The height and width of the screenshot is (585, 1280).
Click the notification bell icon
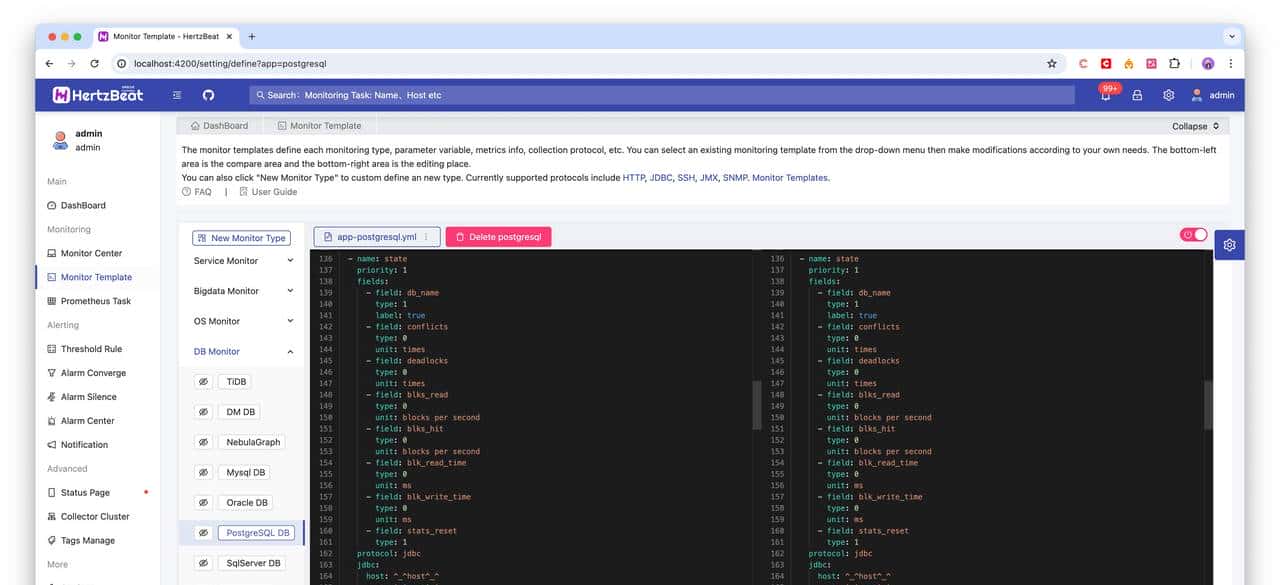1105,96
